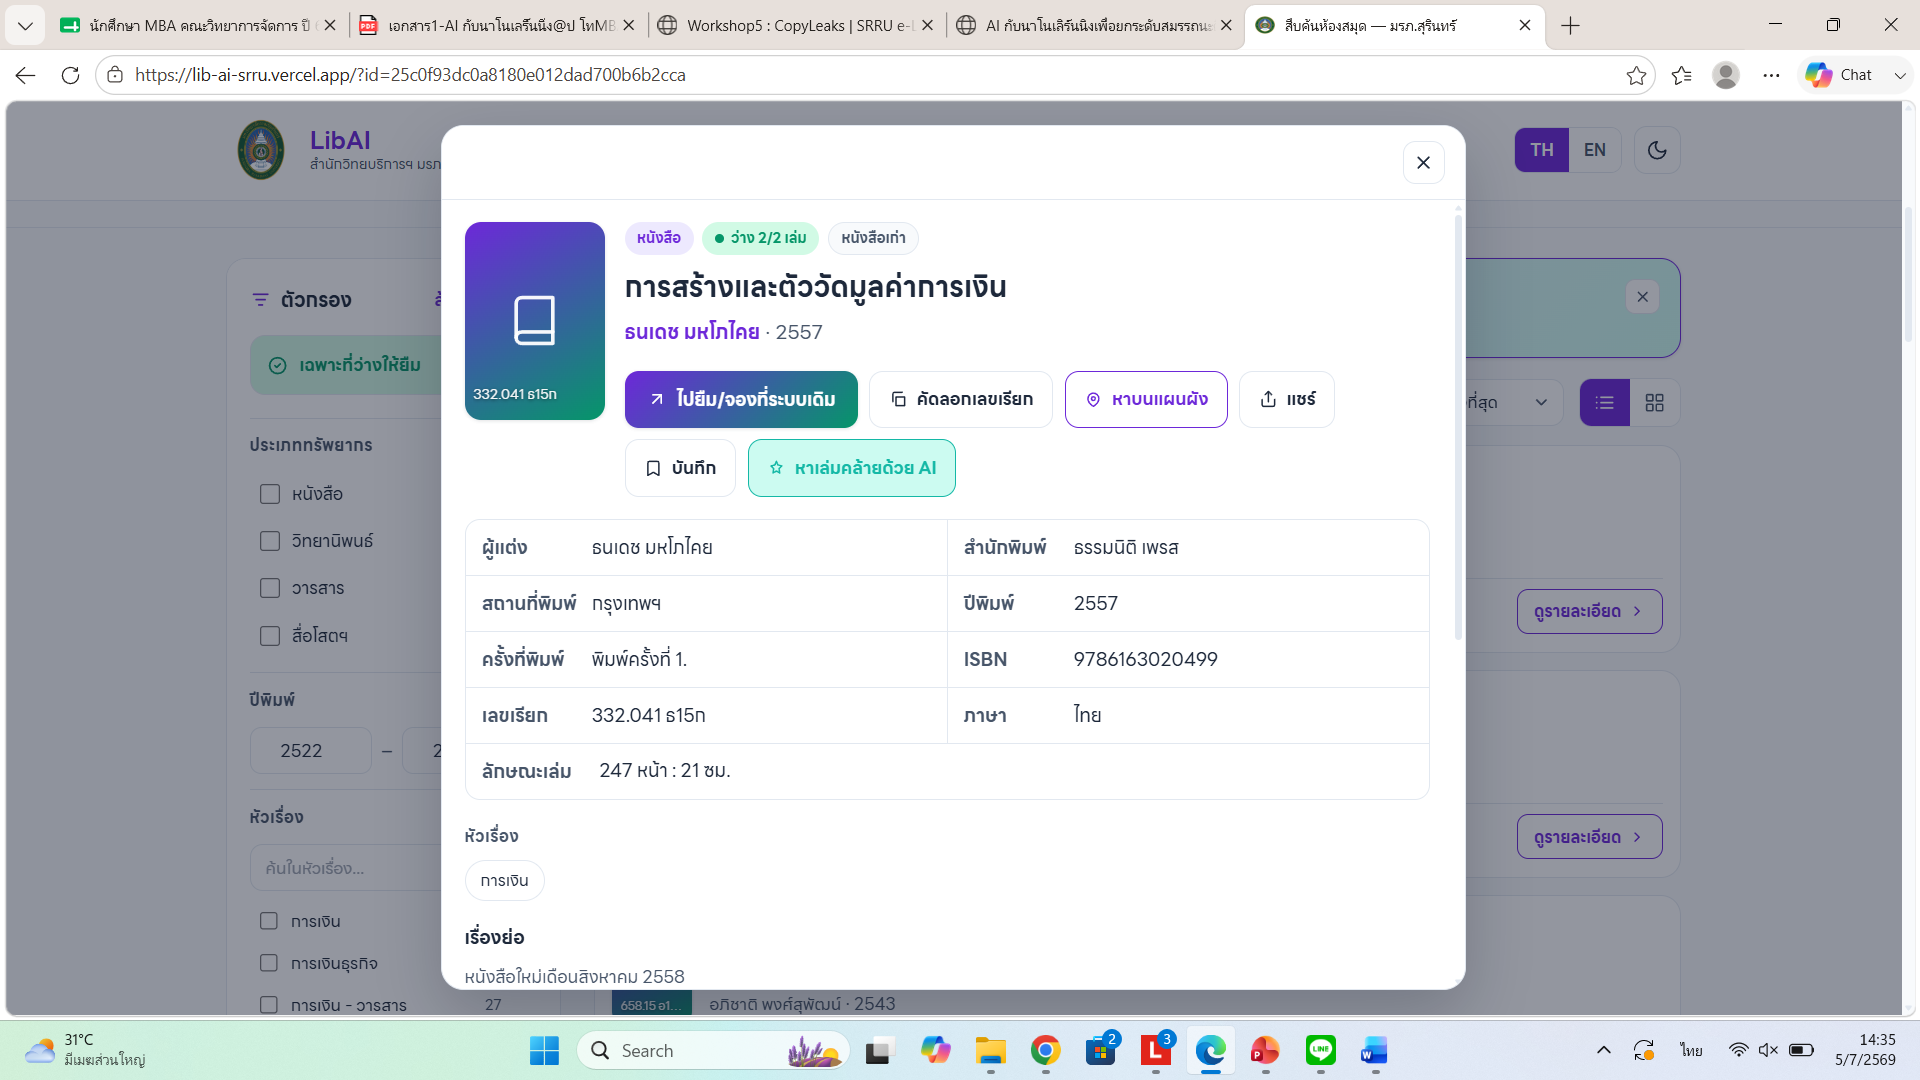Toggle dark mode moon icon
The height and width of the screenshot is (1080, 1920).
1657,150
